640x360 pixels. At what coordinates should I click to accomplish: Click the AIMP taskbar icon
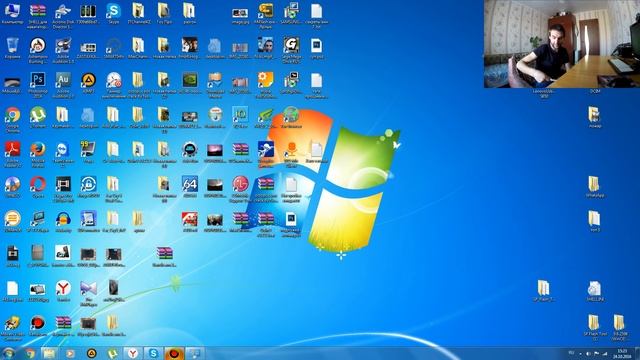[91, 353]
